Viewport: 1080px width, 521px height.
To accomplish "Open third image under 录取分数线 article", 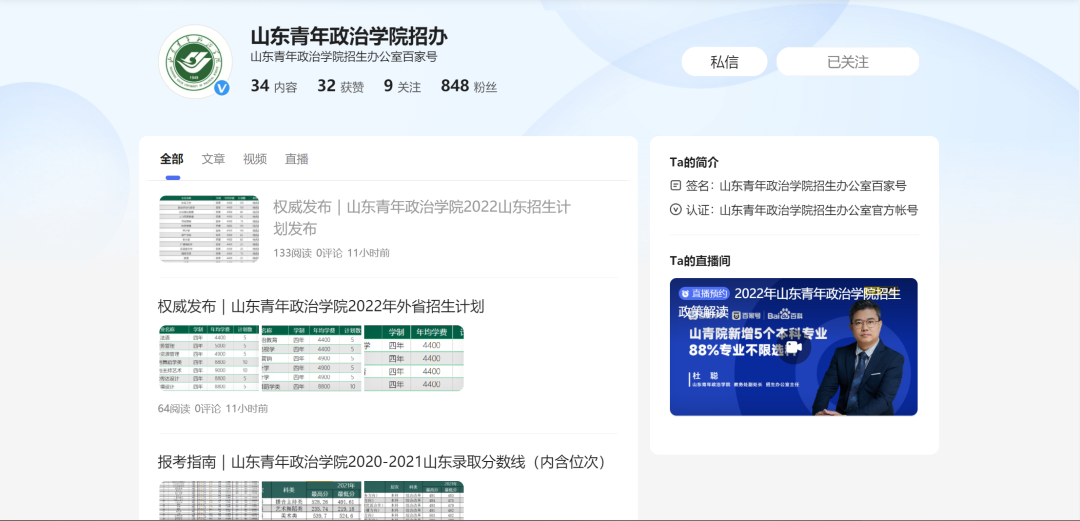I will pos(414,501).
